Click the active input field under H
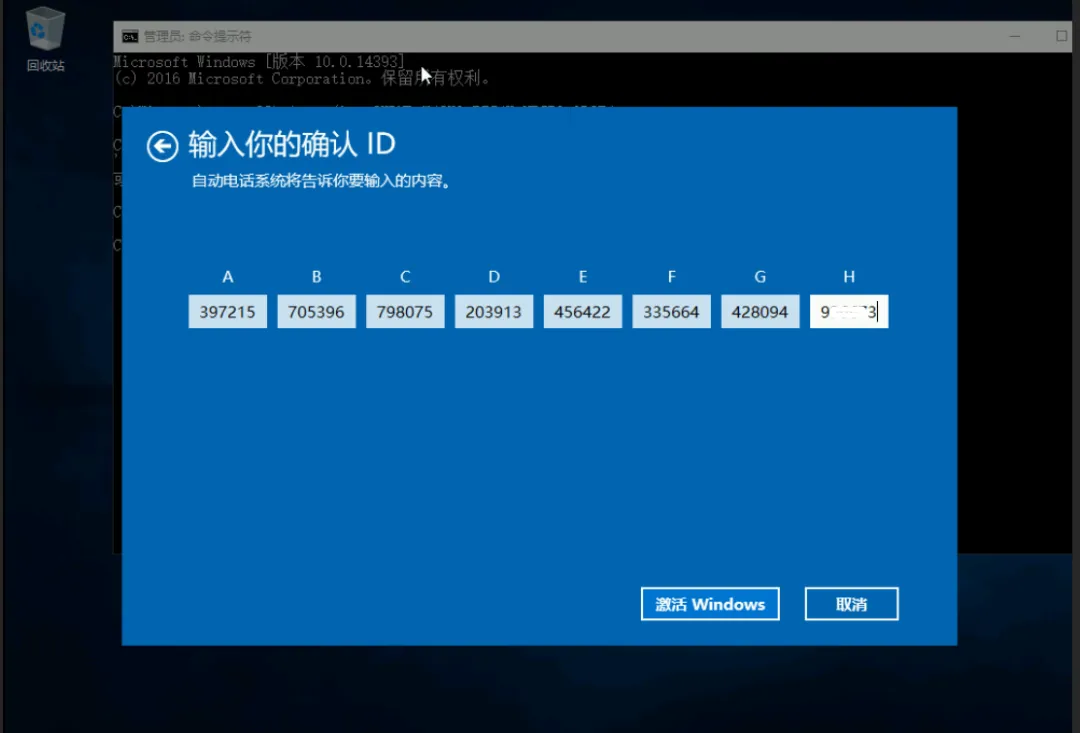 pos(849,312)
